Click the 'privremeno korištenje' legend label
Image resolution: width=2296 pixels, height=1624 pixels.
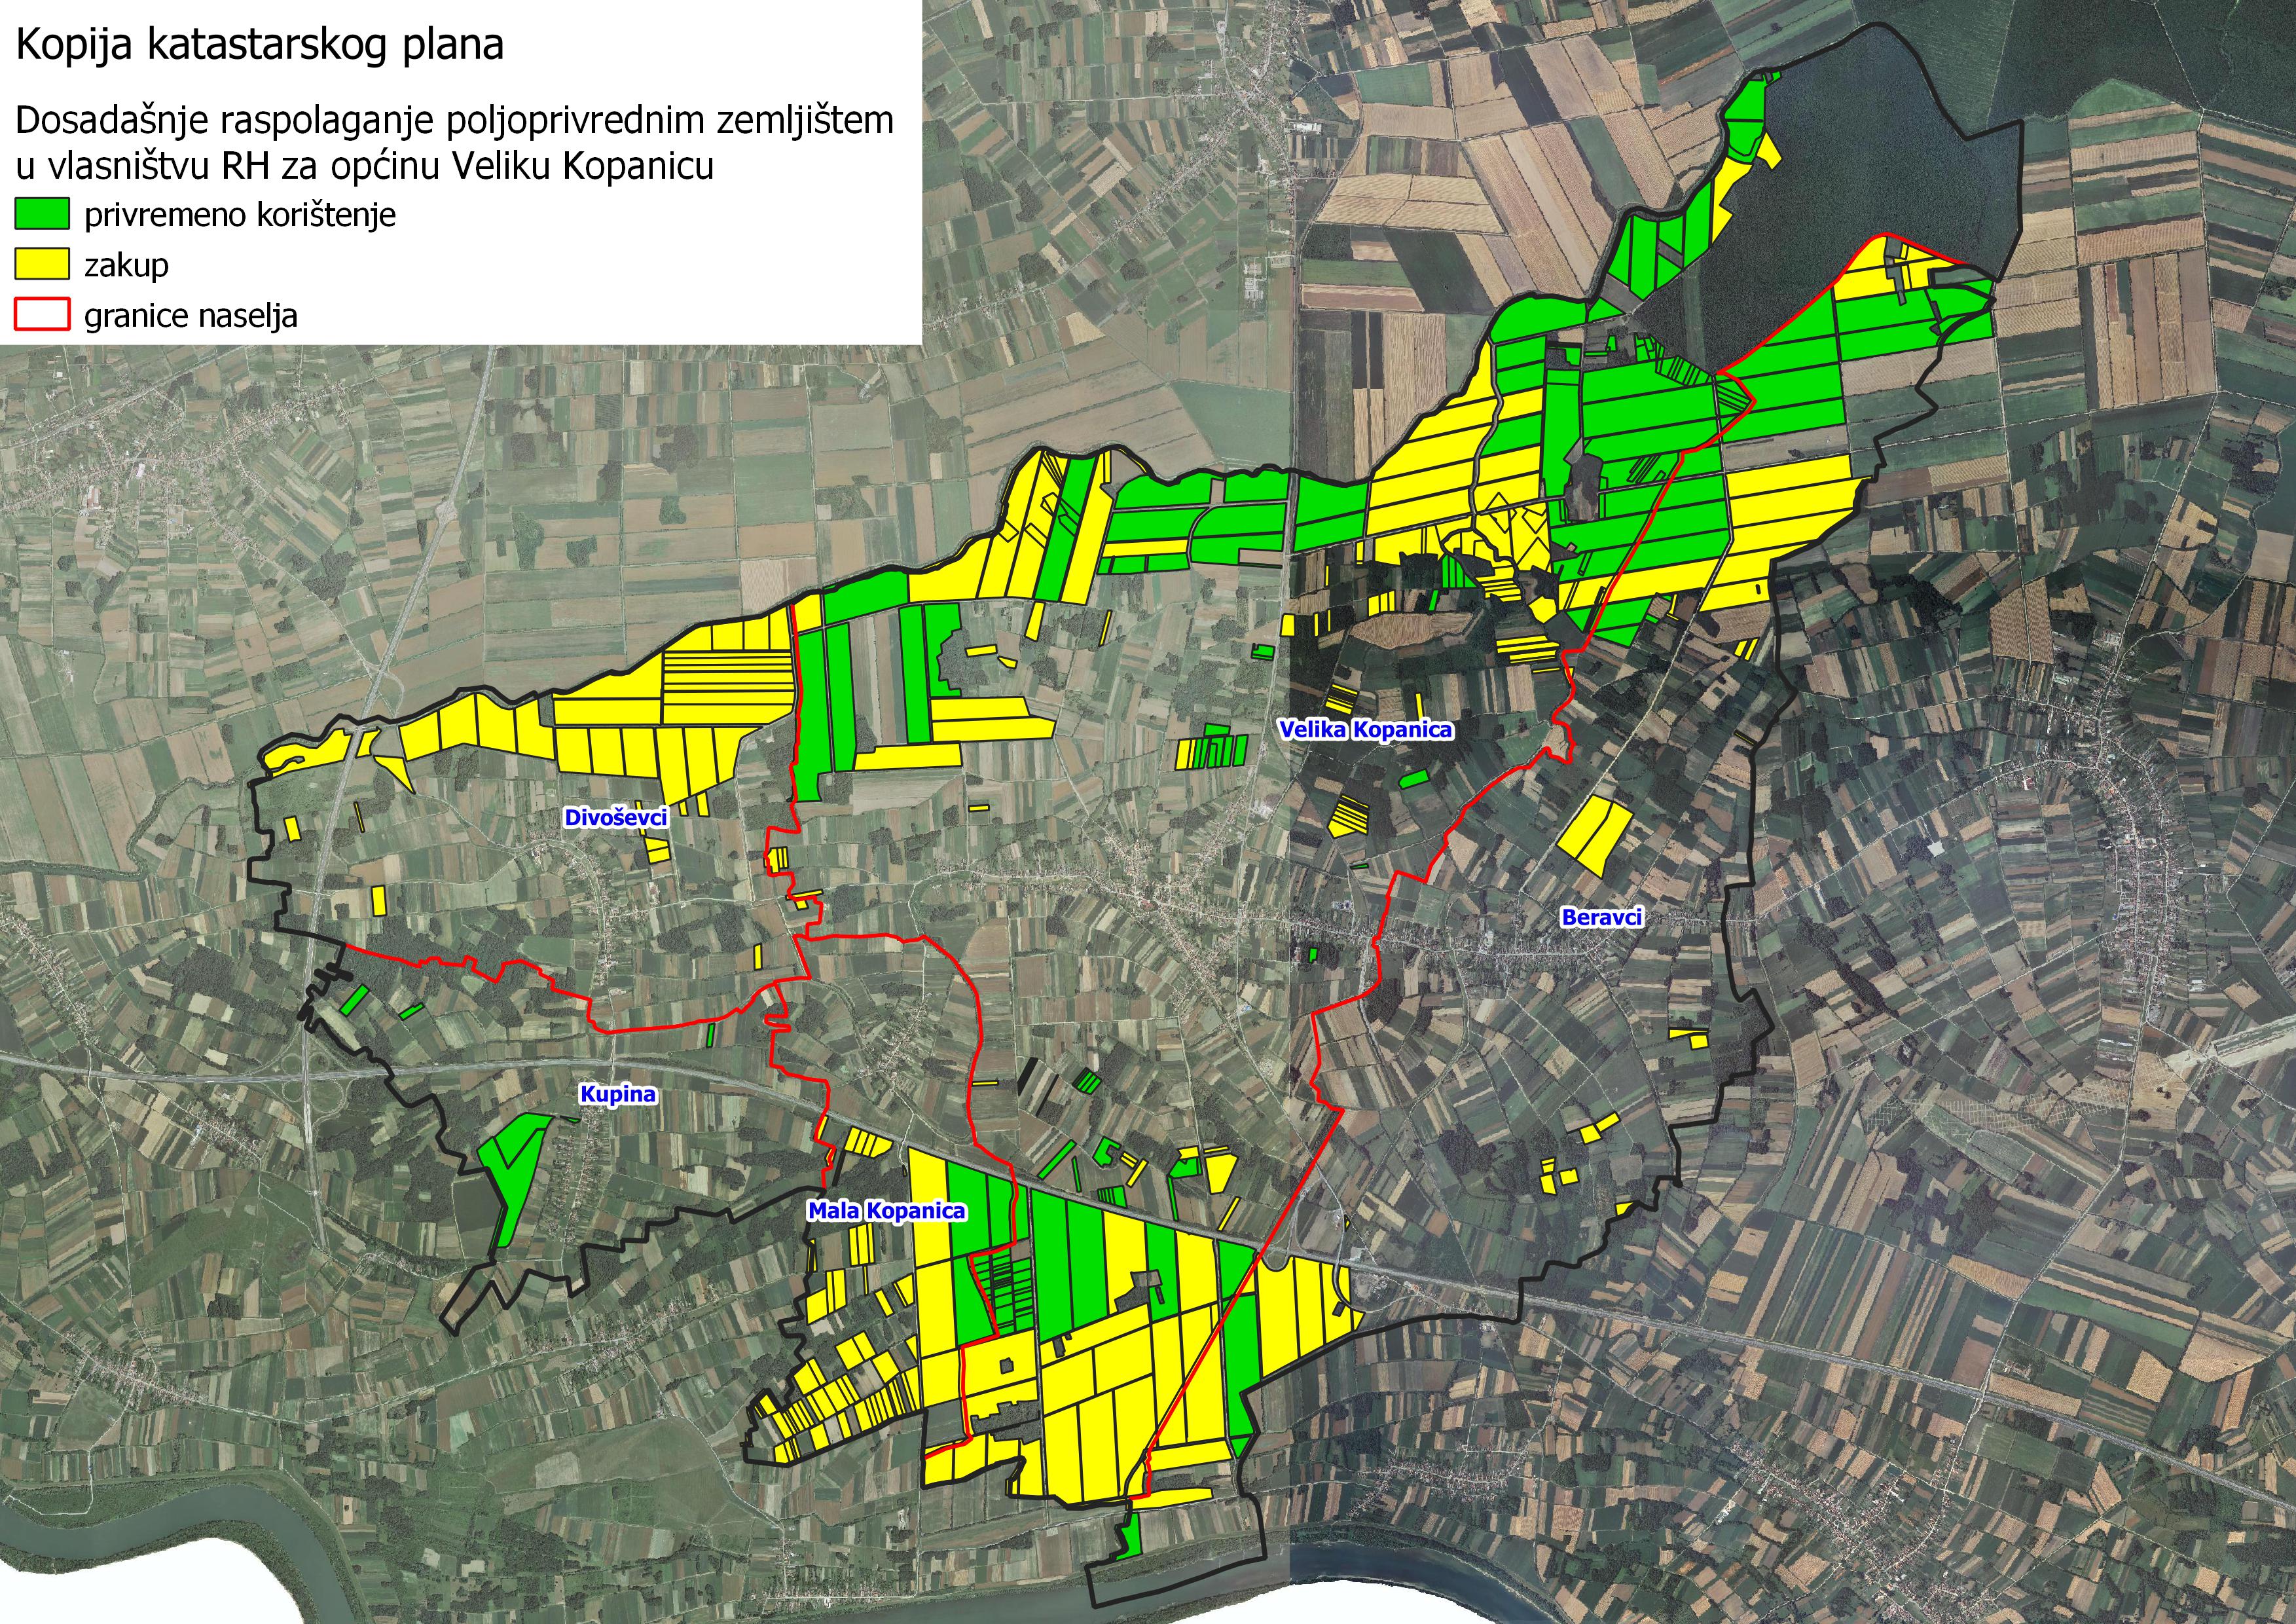coord(240,215)
